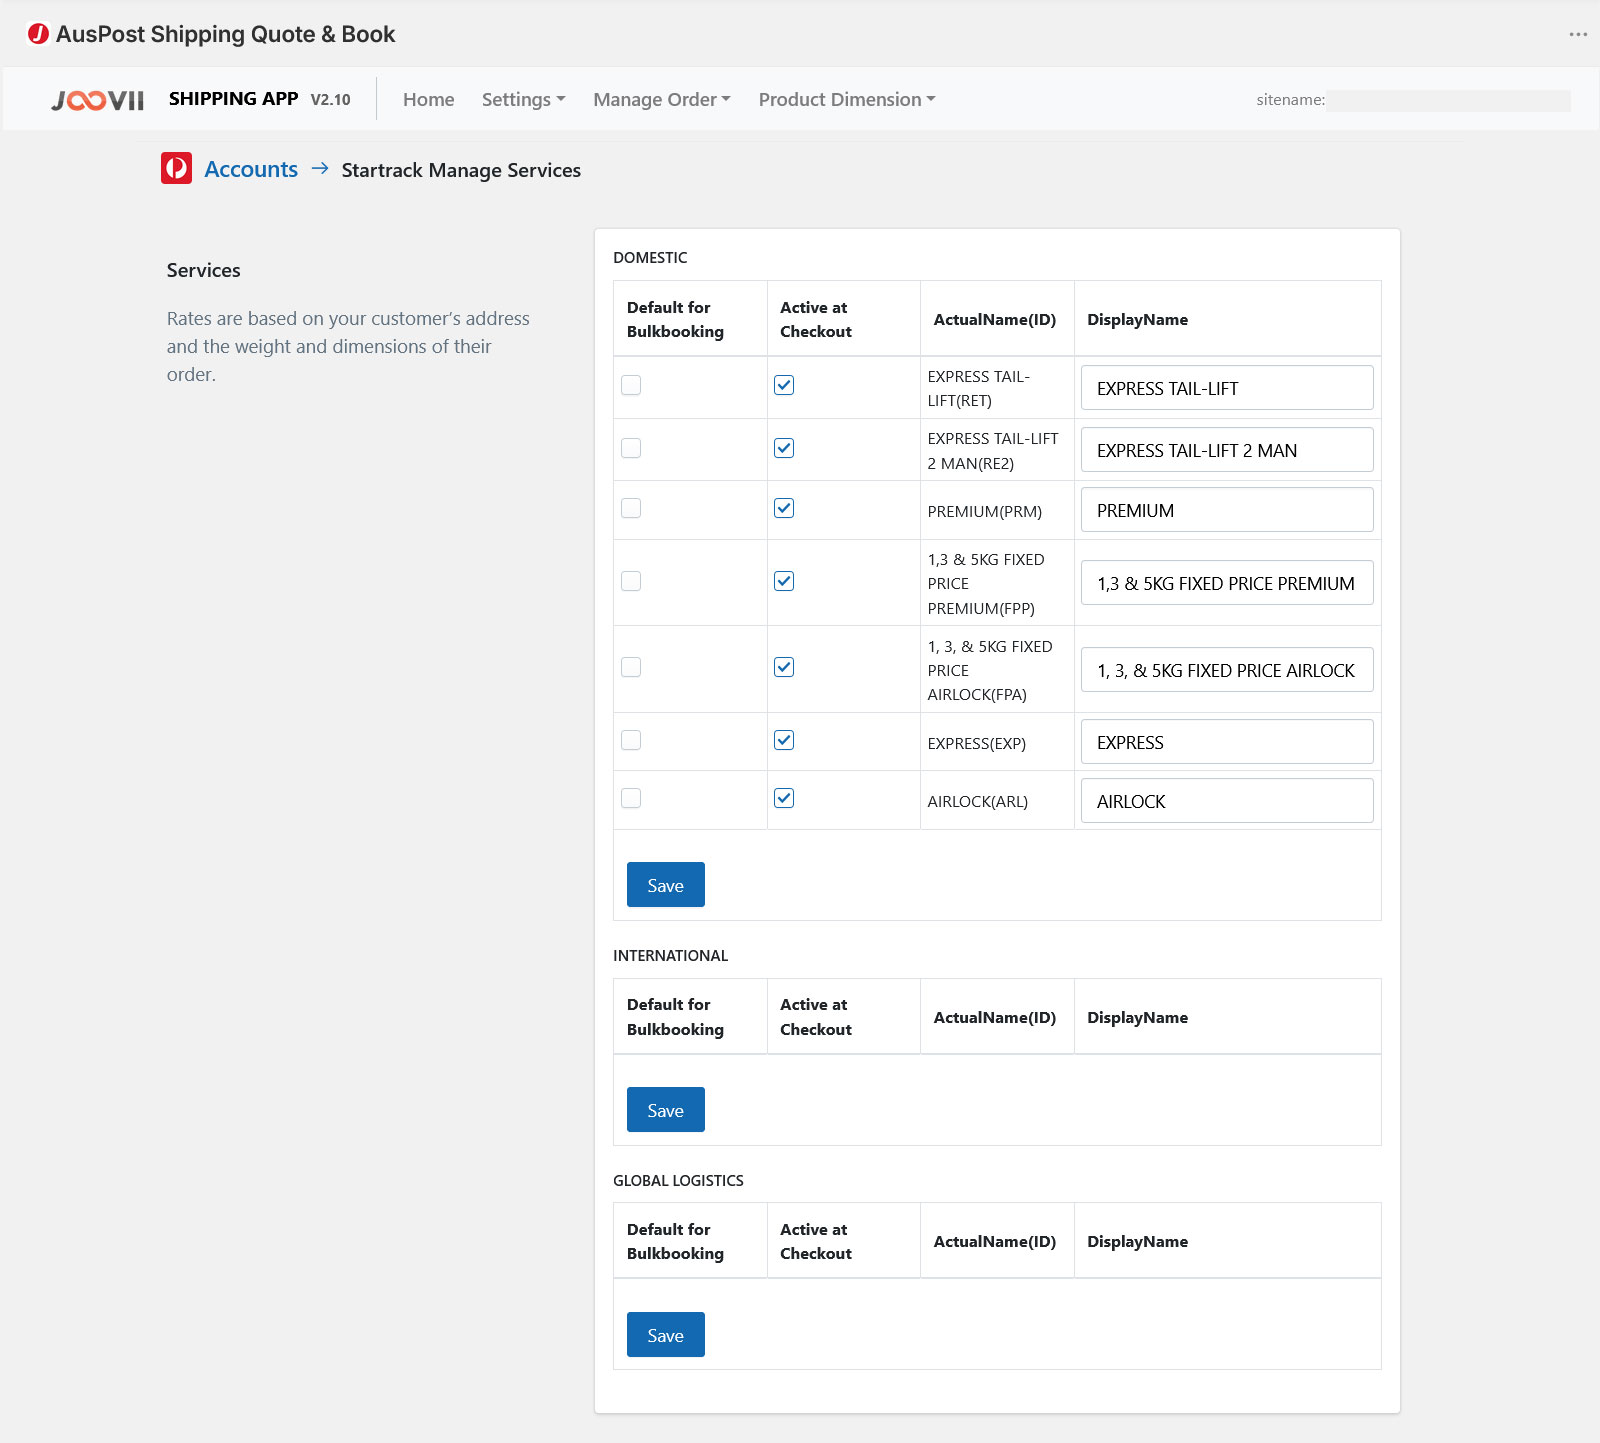1600x1443 pixels.
Task: Enable bulkbooking default for EXPRESS TAIL-LIFT(RET)
Action: [x=631, y=385]
